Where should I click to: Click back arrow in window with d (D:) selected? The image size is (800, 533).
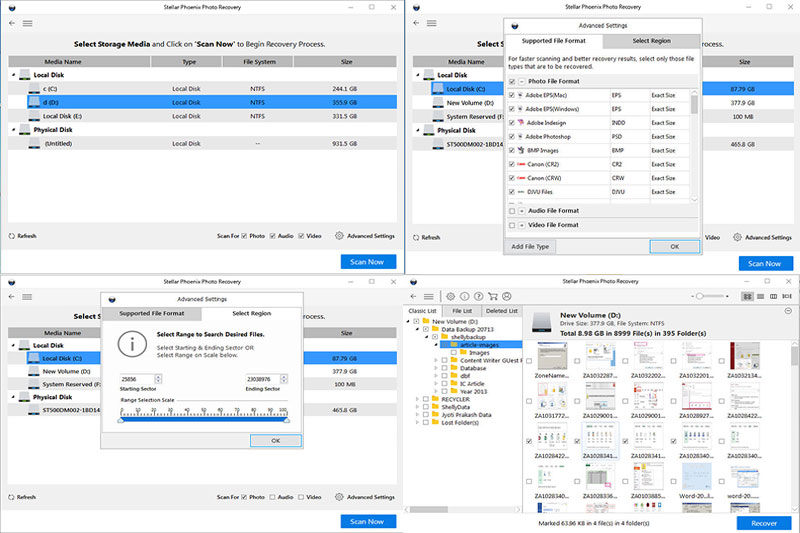click(12, 23)
